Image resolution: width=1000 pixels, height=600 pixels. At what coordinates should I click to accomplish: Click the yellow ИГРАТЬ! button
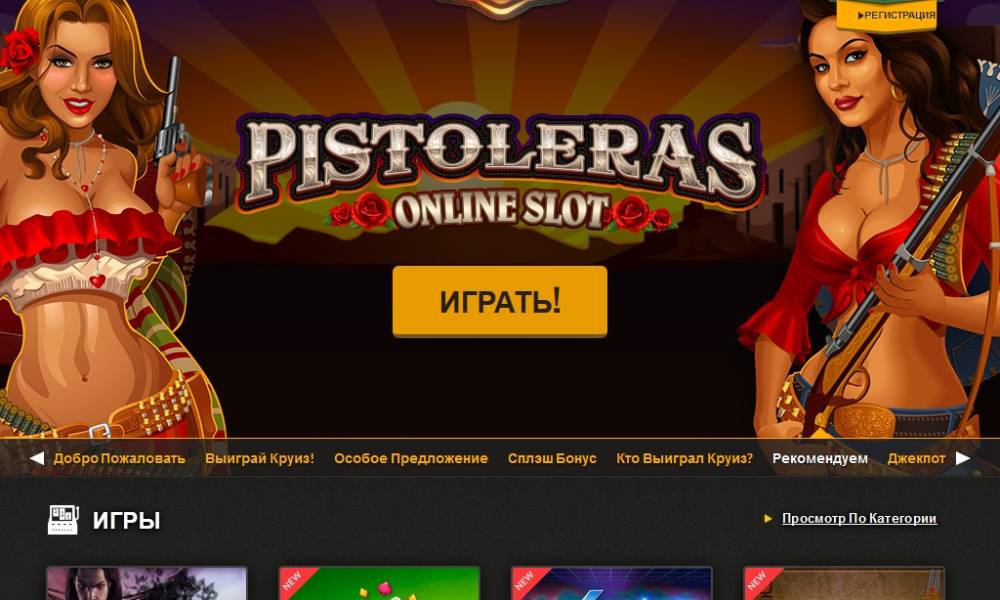499,301
